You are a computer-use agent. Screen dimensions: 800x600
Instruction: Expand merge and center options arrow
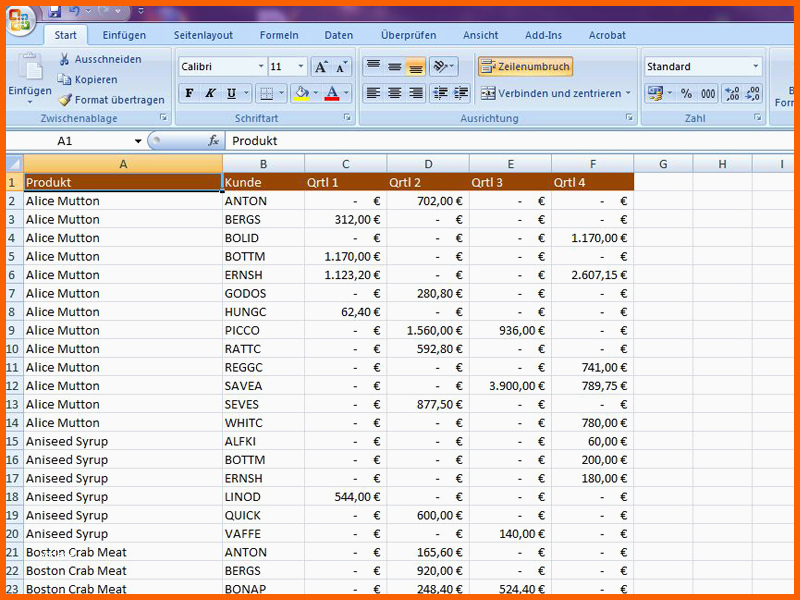(628, 93)
